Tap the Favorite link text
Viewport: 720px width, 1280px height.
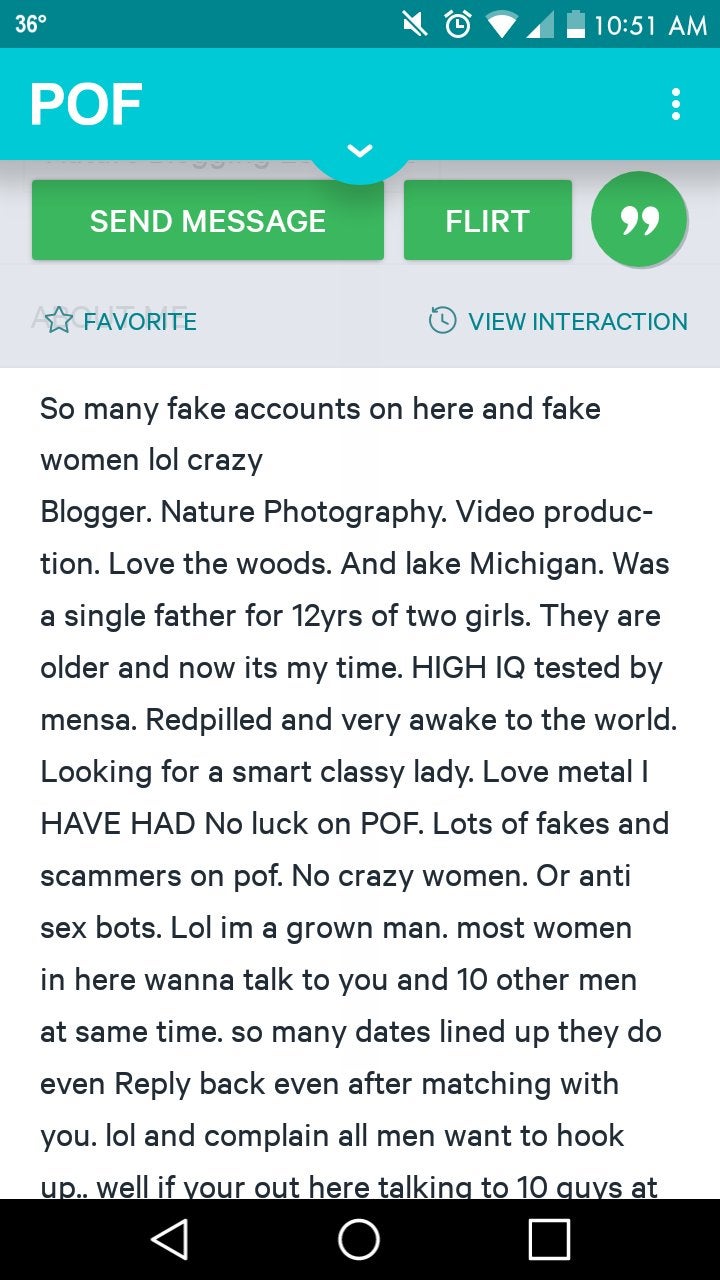(x=140, y=321)
